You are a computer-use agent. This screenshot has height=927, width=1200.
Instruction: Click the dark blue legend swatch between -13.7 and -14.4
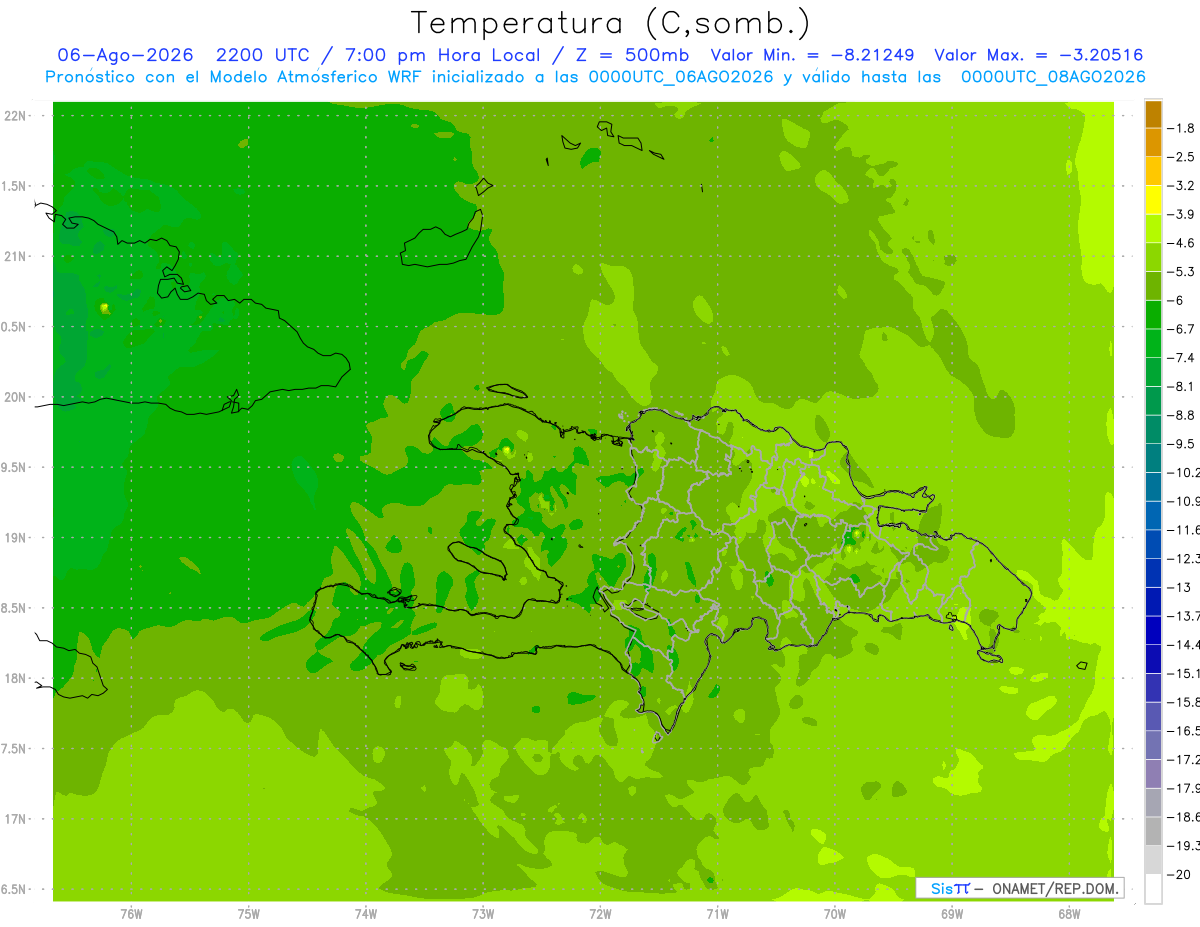1153,630
